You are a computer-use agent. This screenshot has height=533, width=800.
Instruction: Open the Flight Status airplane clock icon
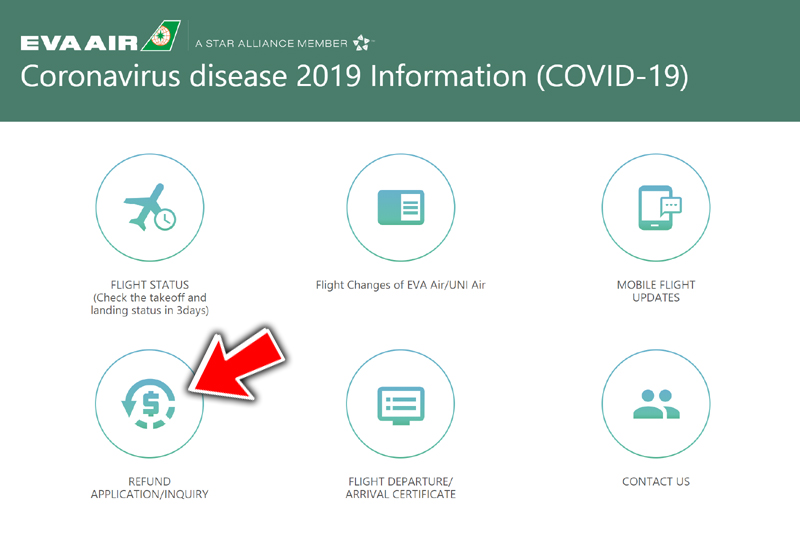coord(149,208)
